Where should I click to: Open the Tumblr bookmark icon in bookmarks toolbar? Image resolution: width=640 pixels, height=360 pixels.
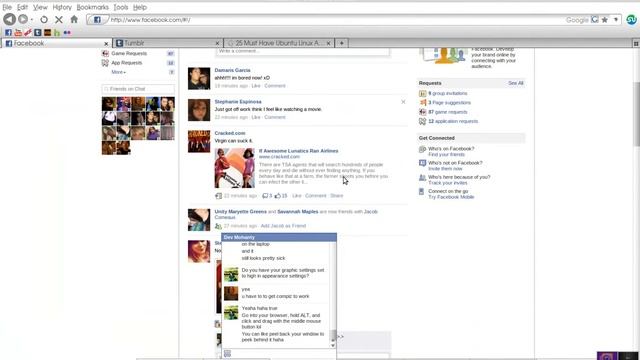click(38, 33)
